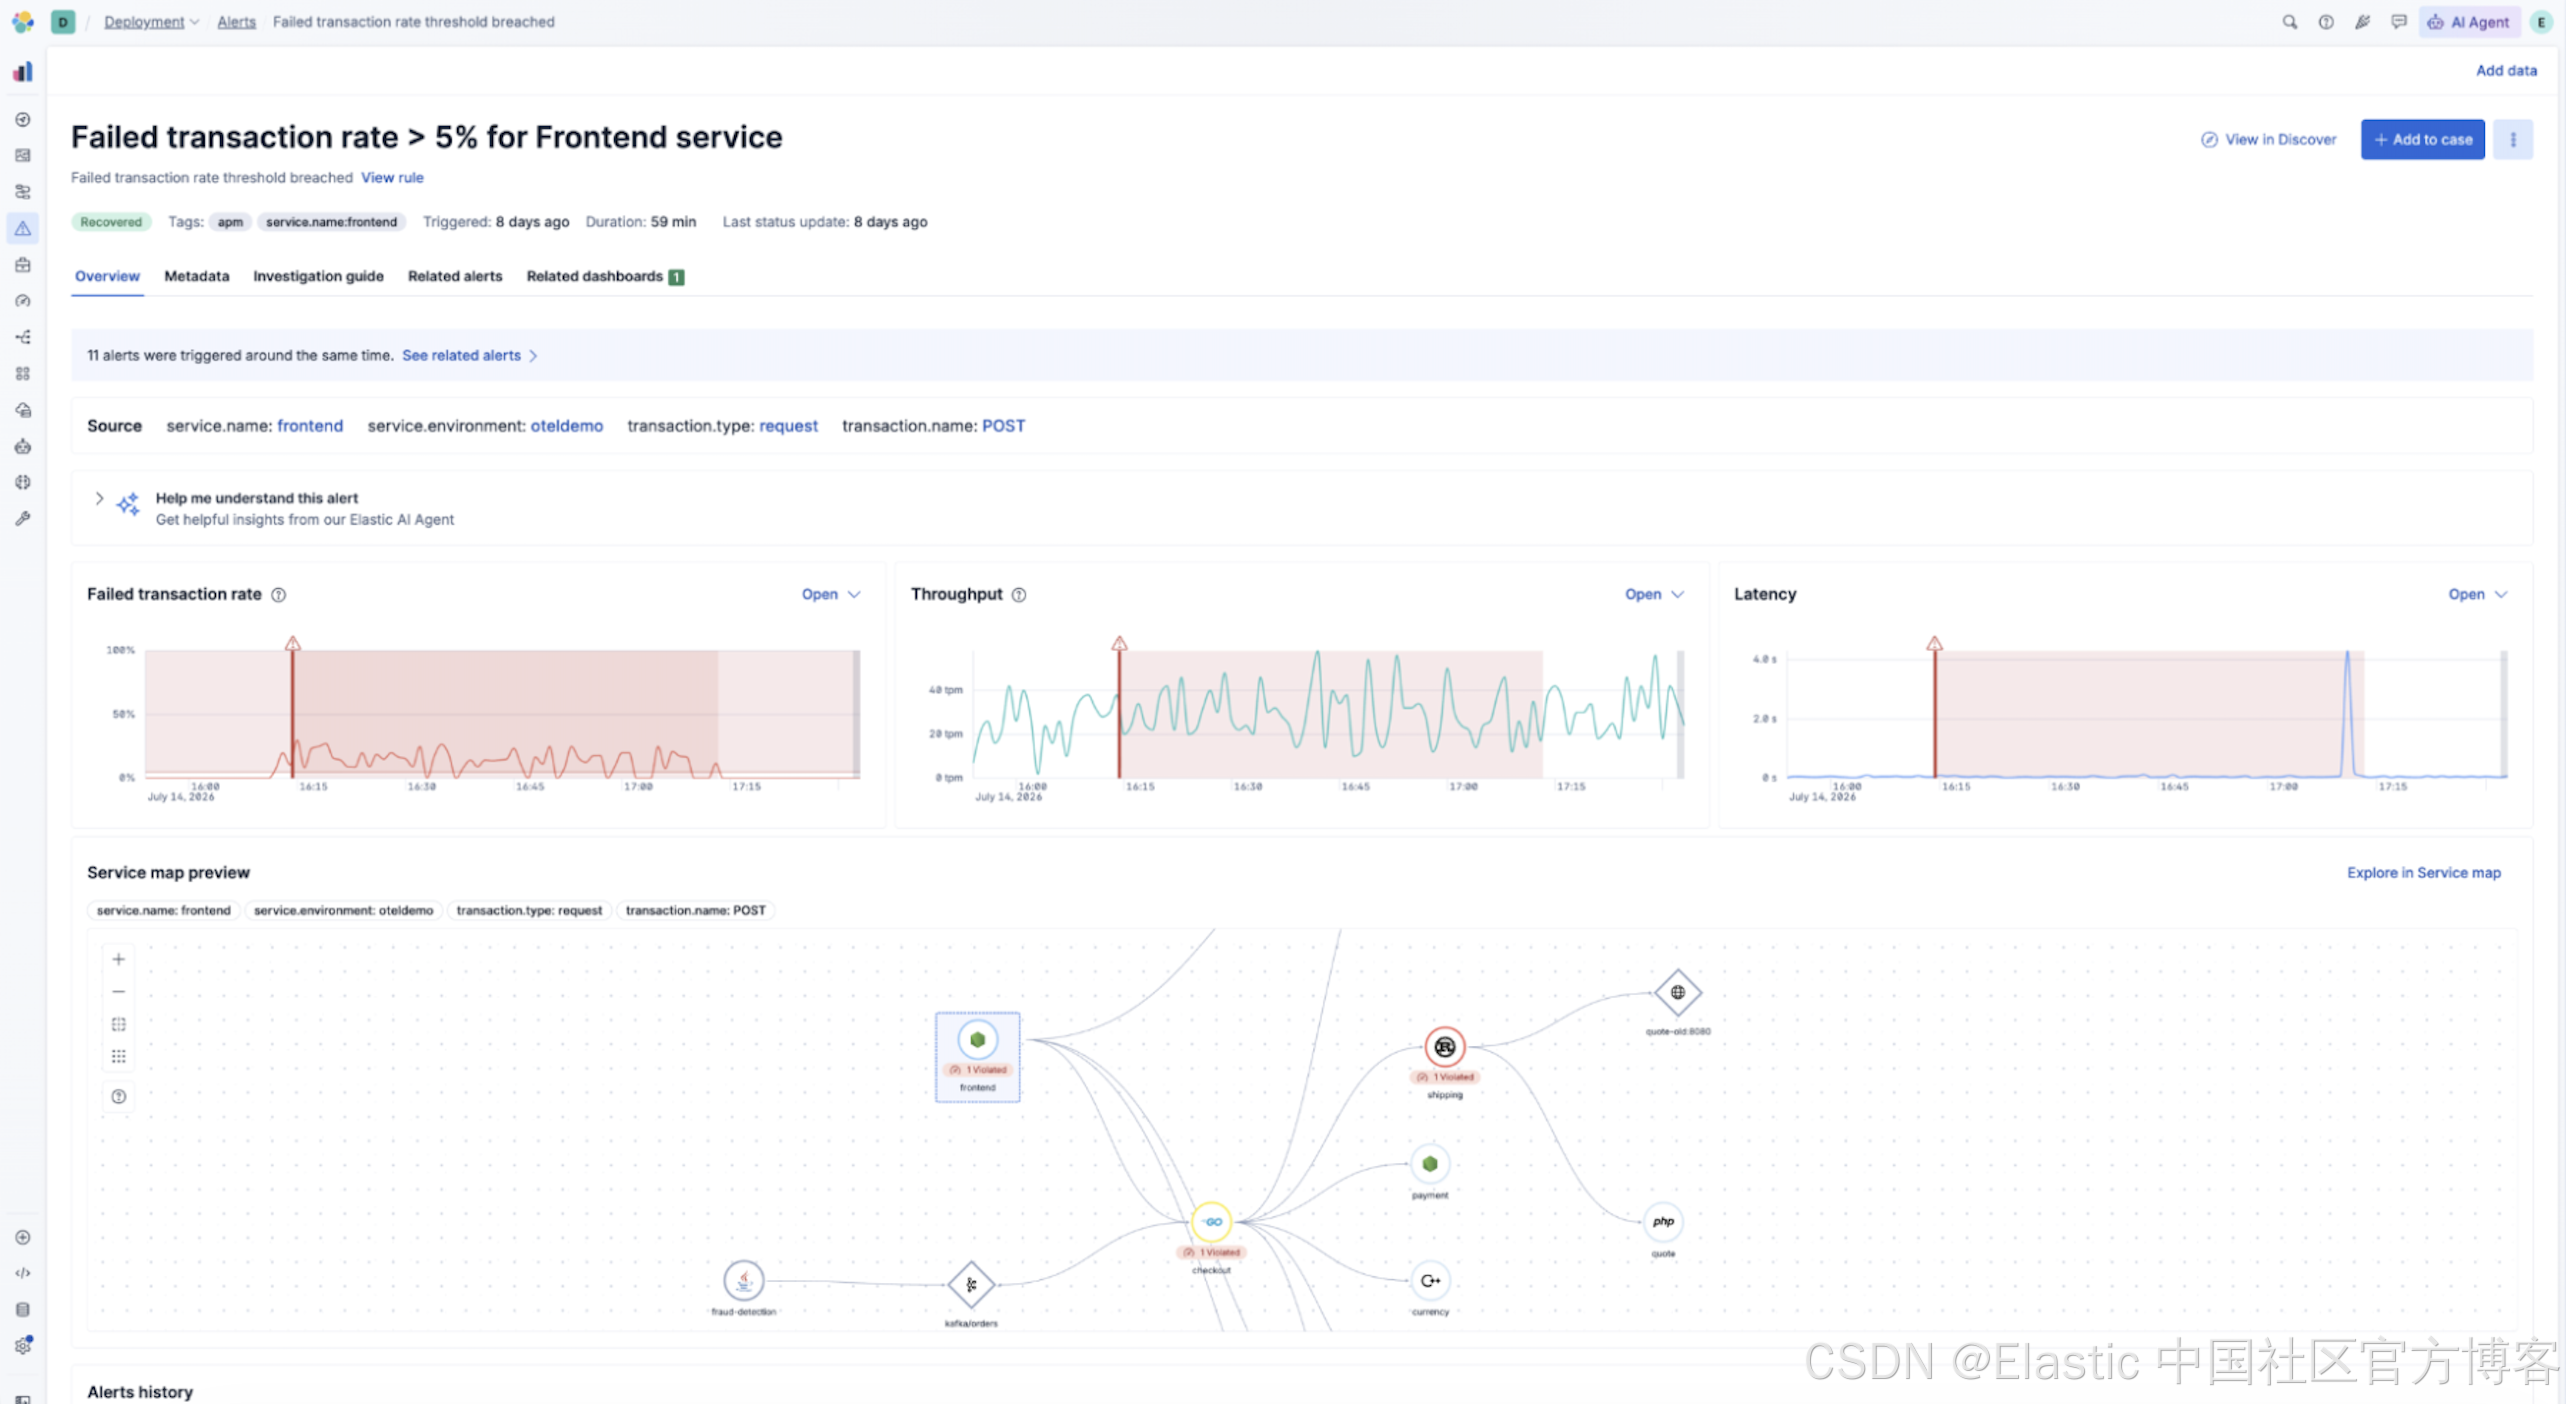Click the circled plus icon in sidebar
This screenshot has width=2566, height=1404.
tap(23, 1237)
